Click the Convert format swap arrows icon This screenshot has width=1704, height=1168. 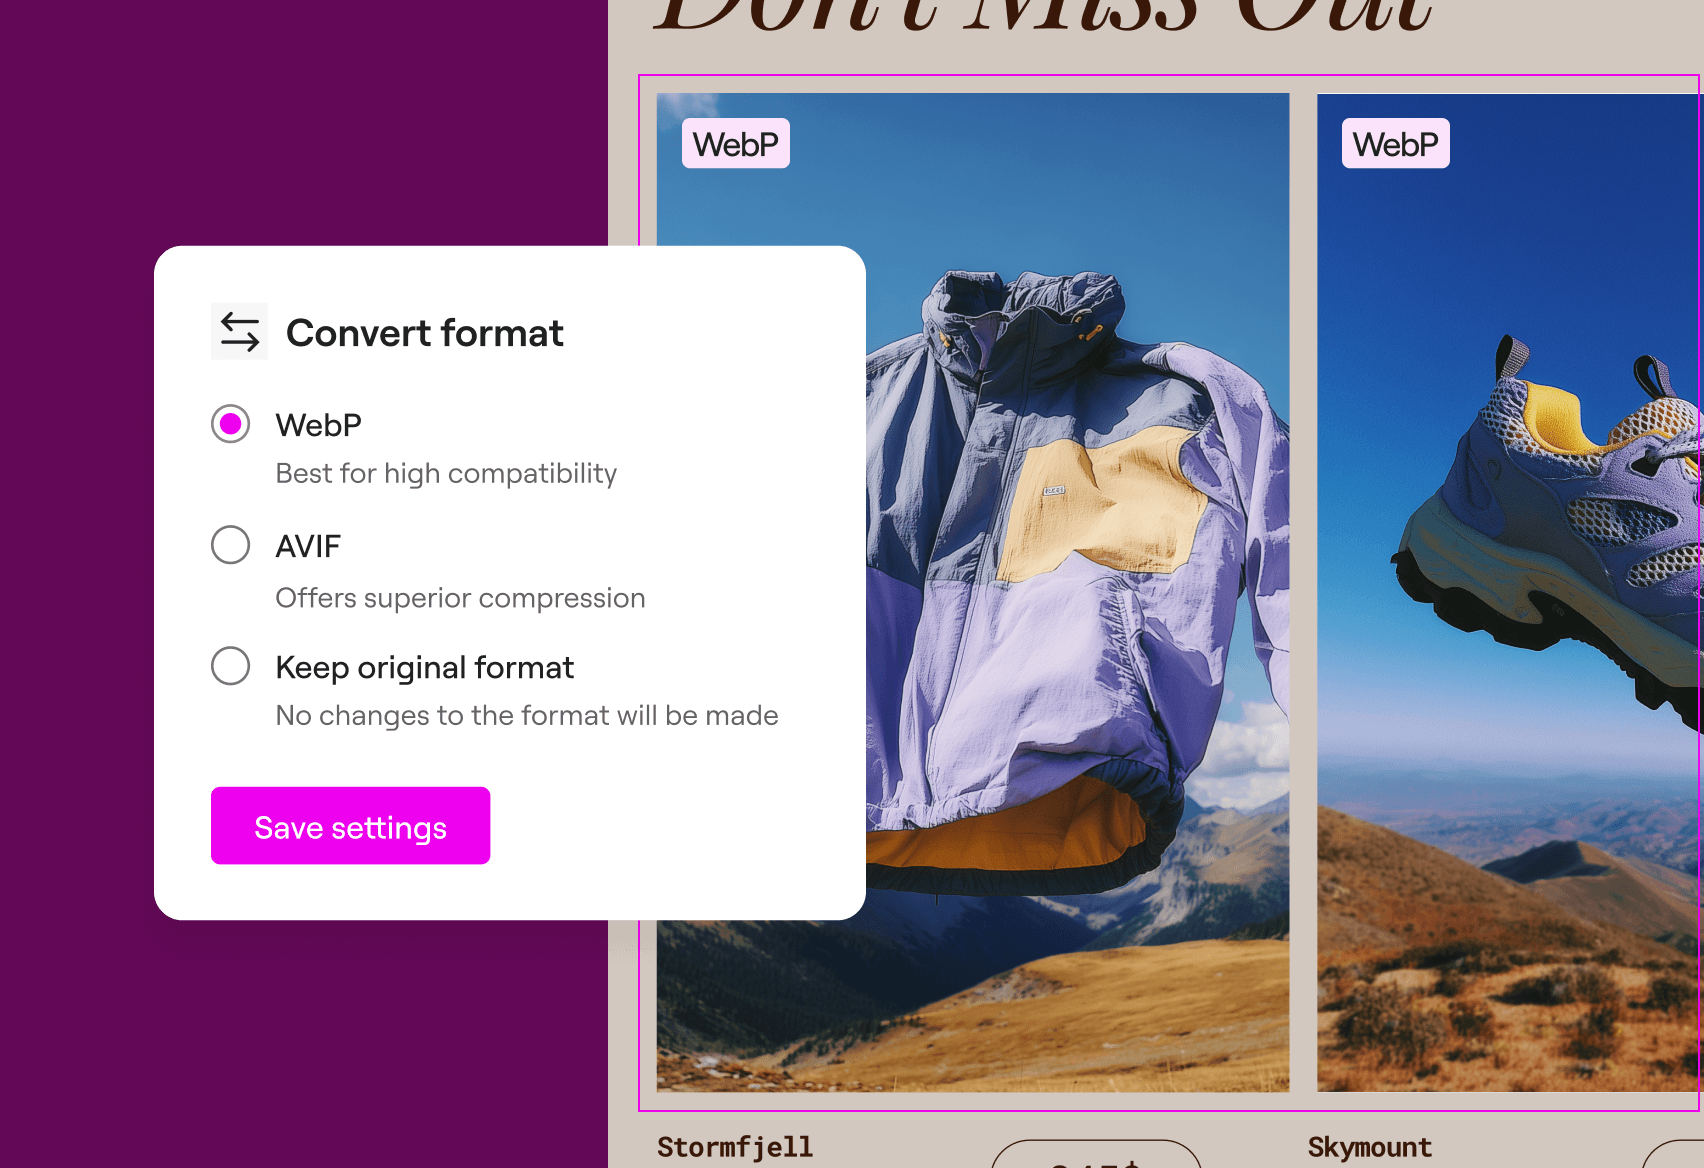pyautogui.click(x=240, y=332)
